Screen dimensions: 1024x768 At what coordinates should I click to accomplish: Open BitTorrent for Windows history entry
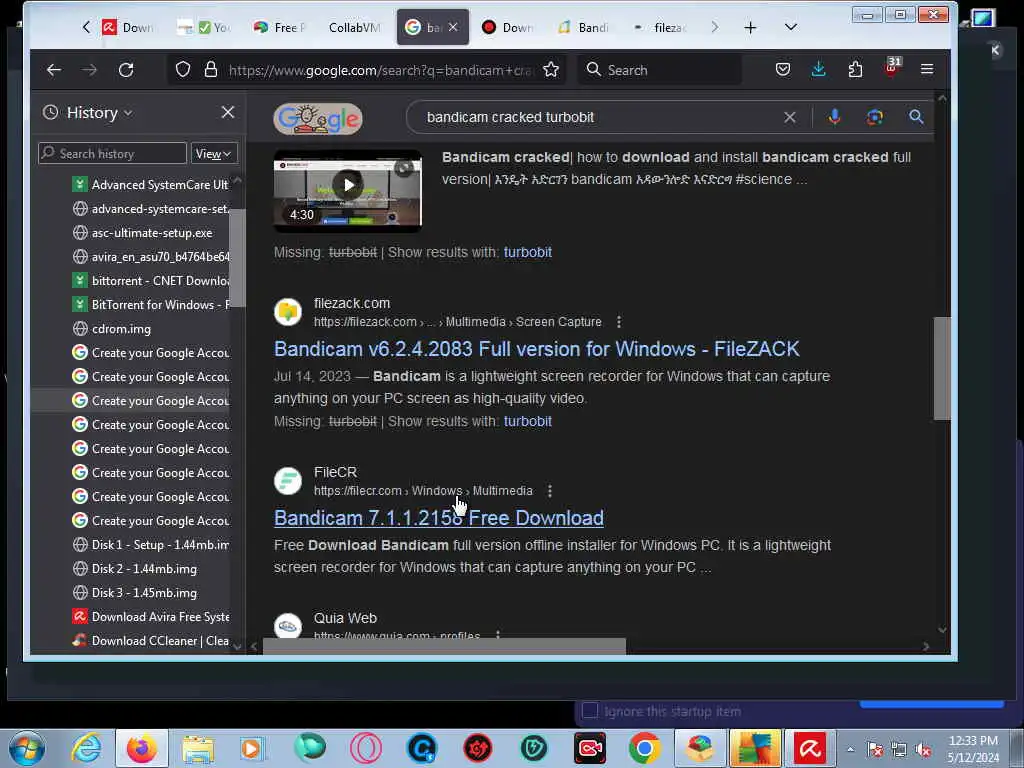coord(150,305)
